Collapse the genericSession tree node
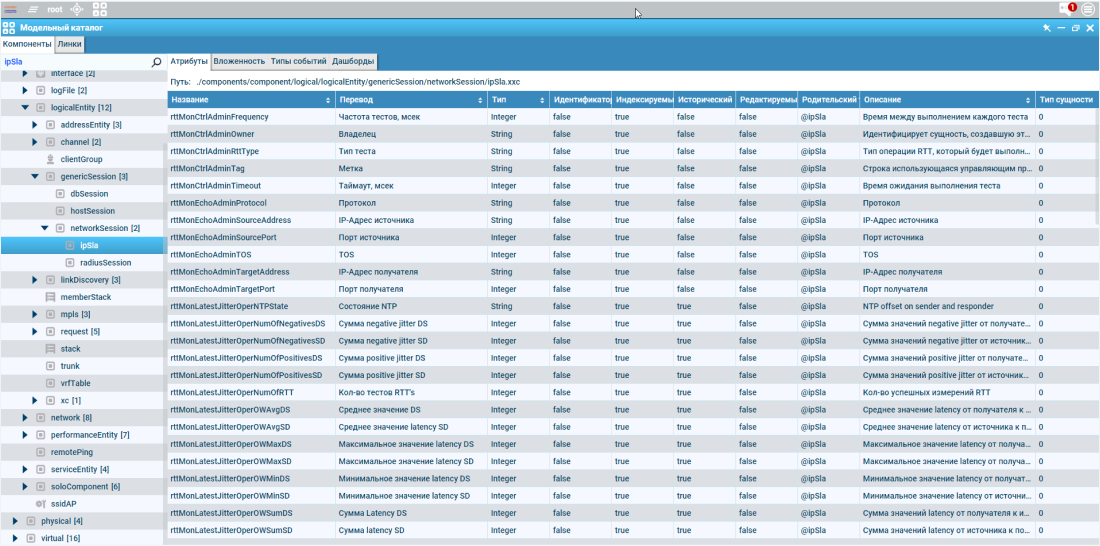 pos(34,176)
